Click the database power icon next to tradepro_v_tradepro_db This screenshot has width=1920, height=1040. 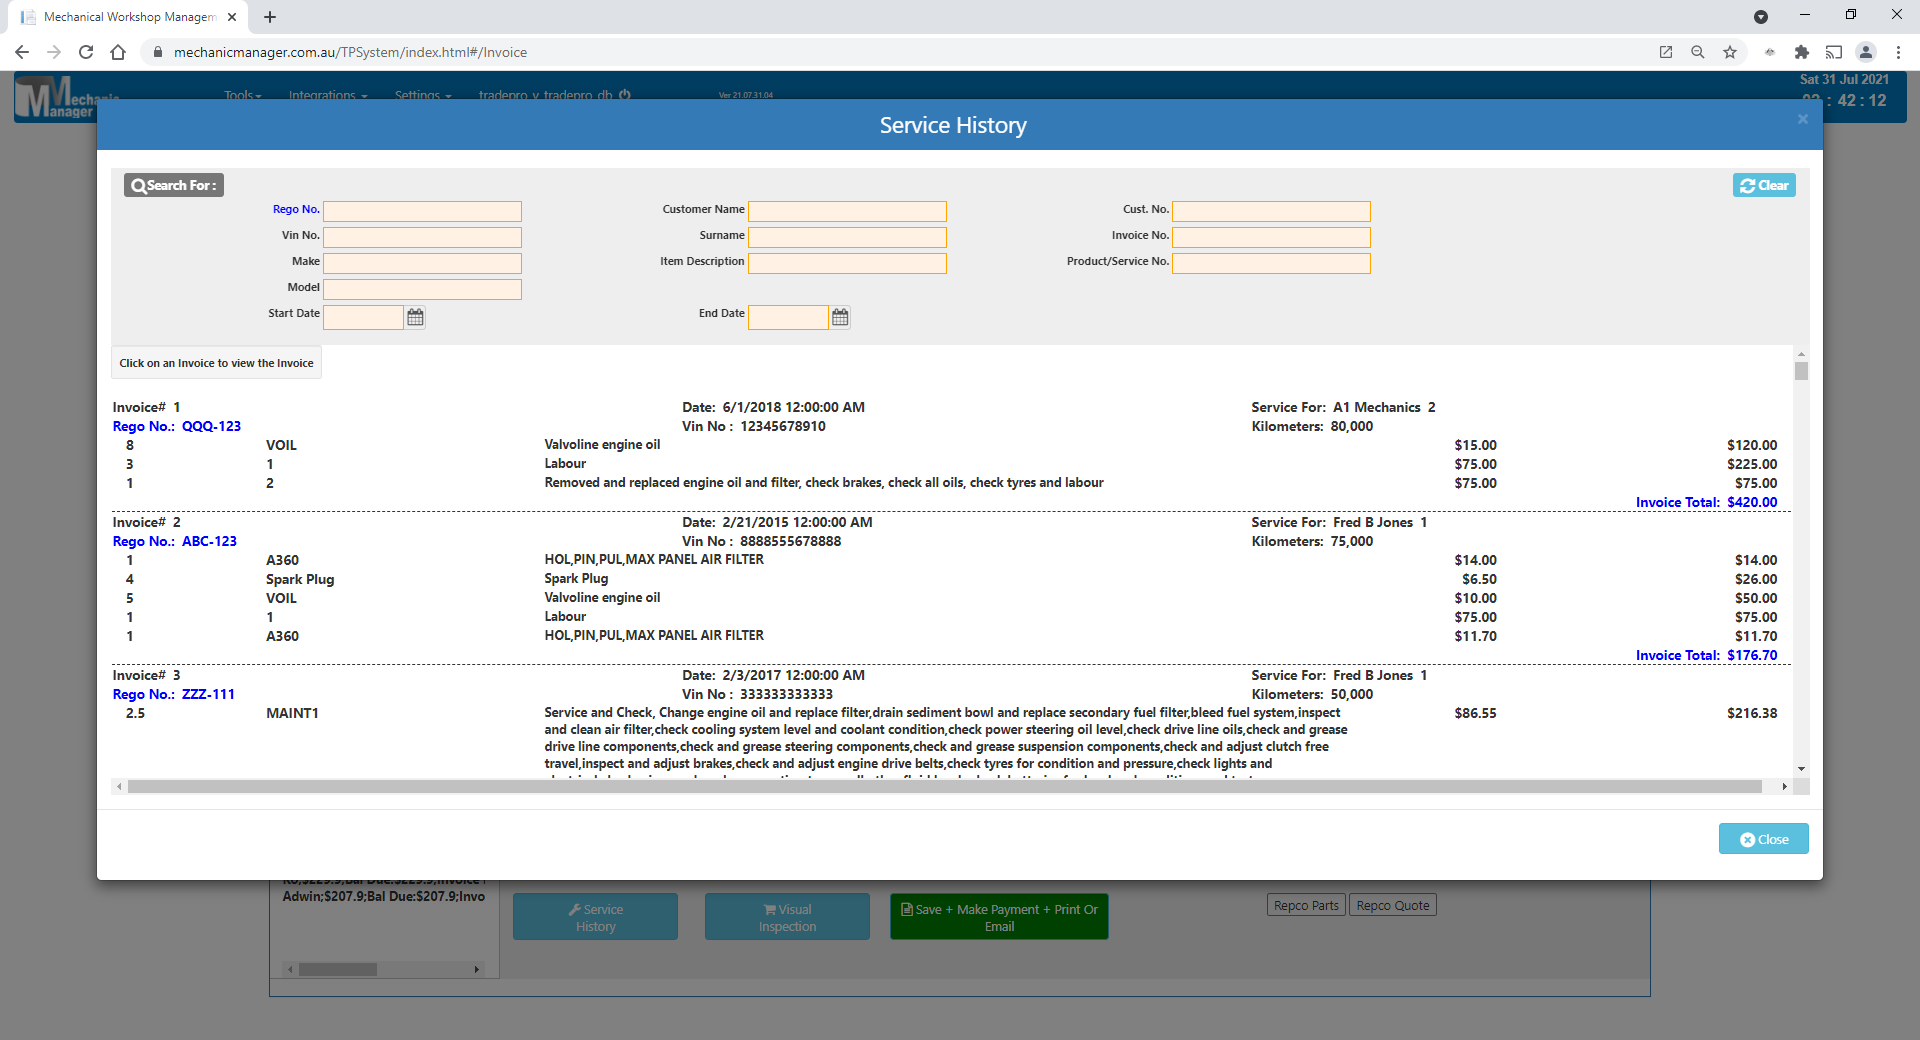pyautogui.click(x=624, y=94)
